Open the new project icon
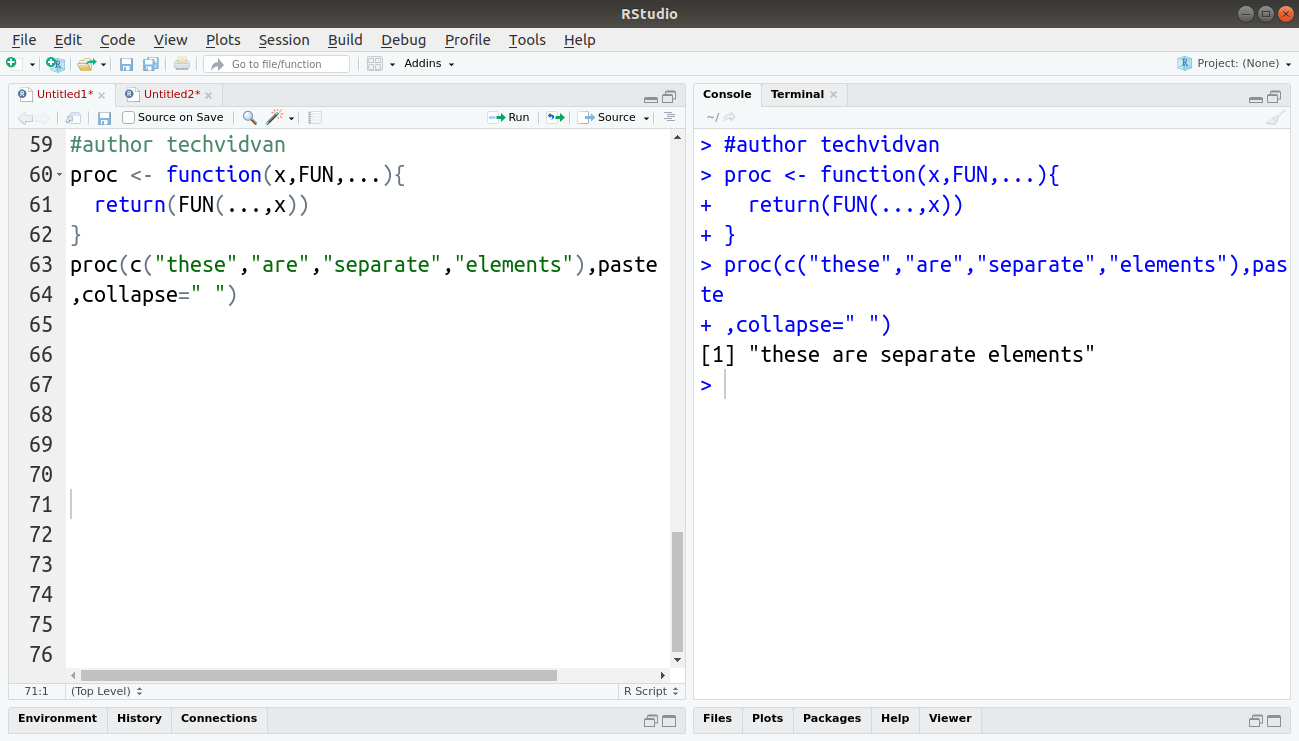 (55, 62)
